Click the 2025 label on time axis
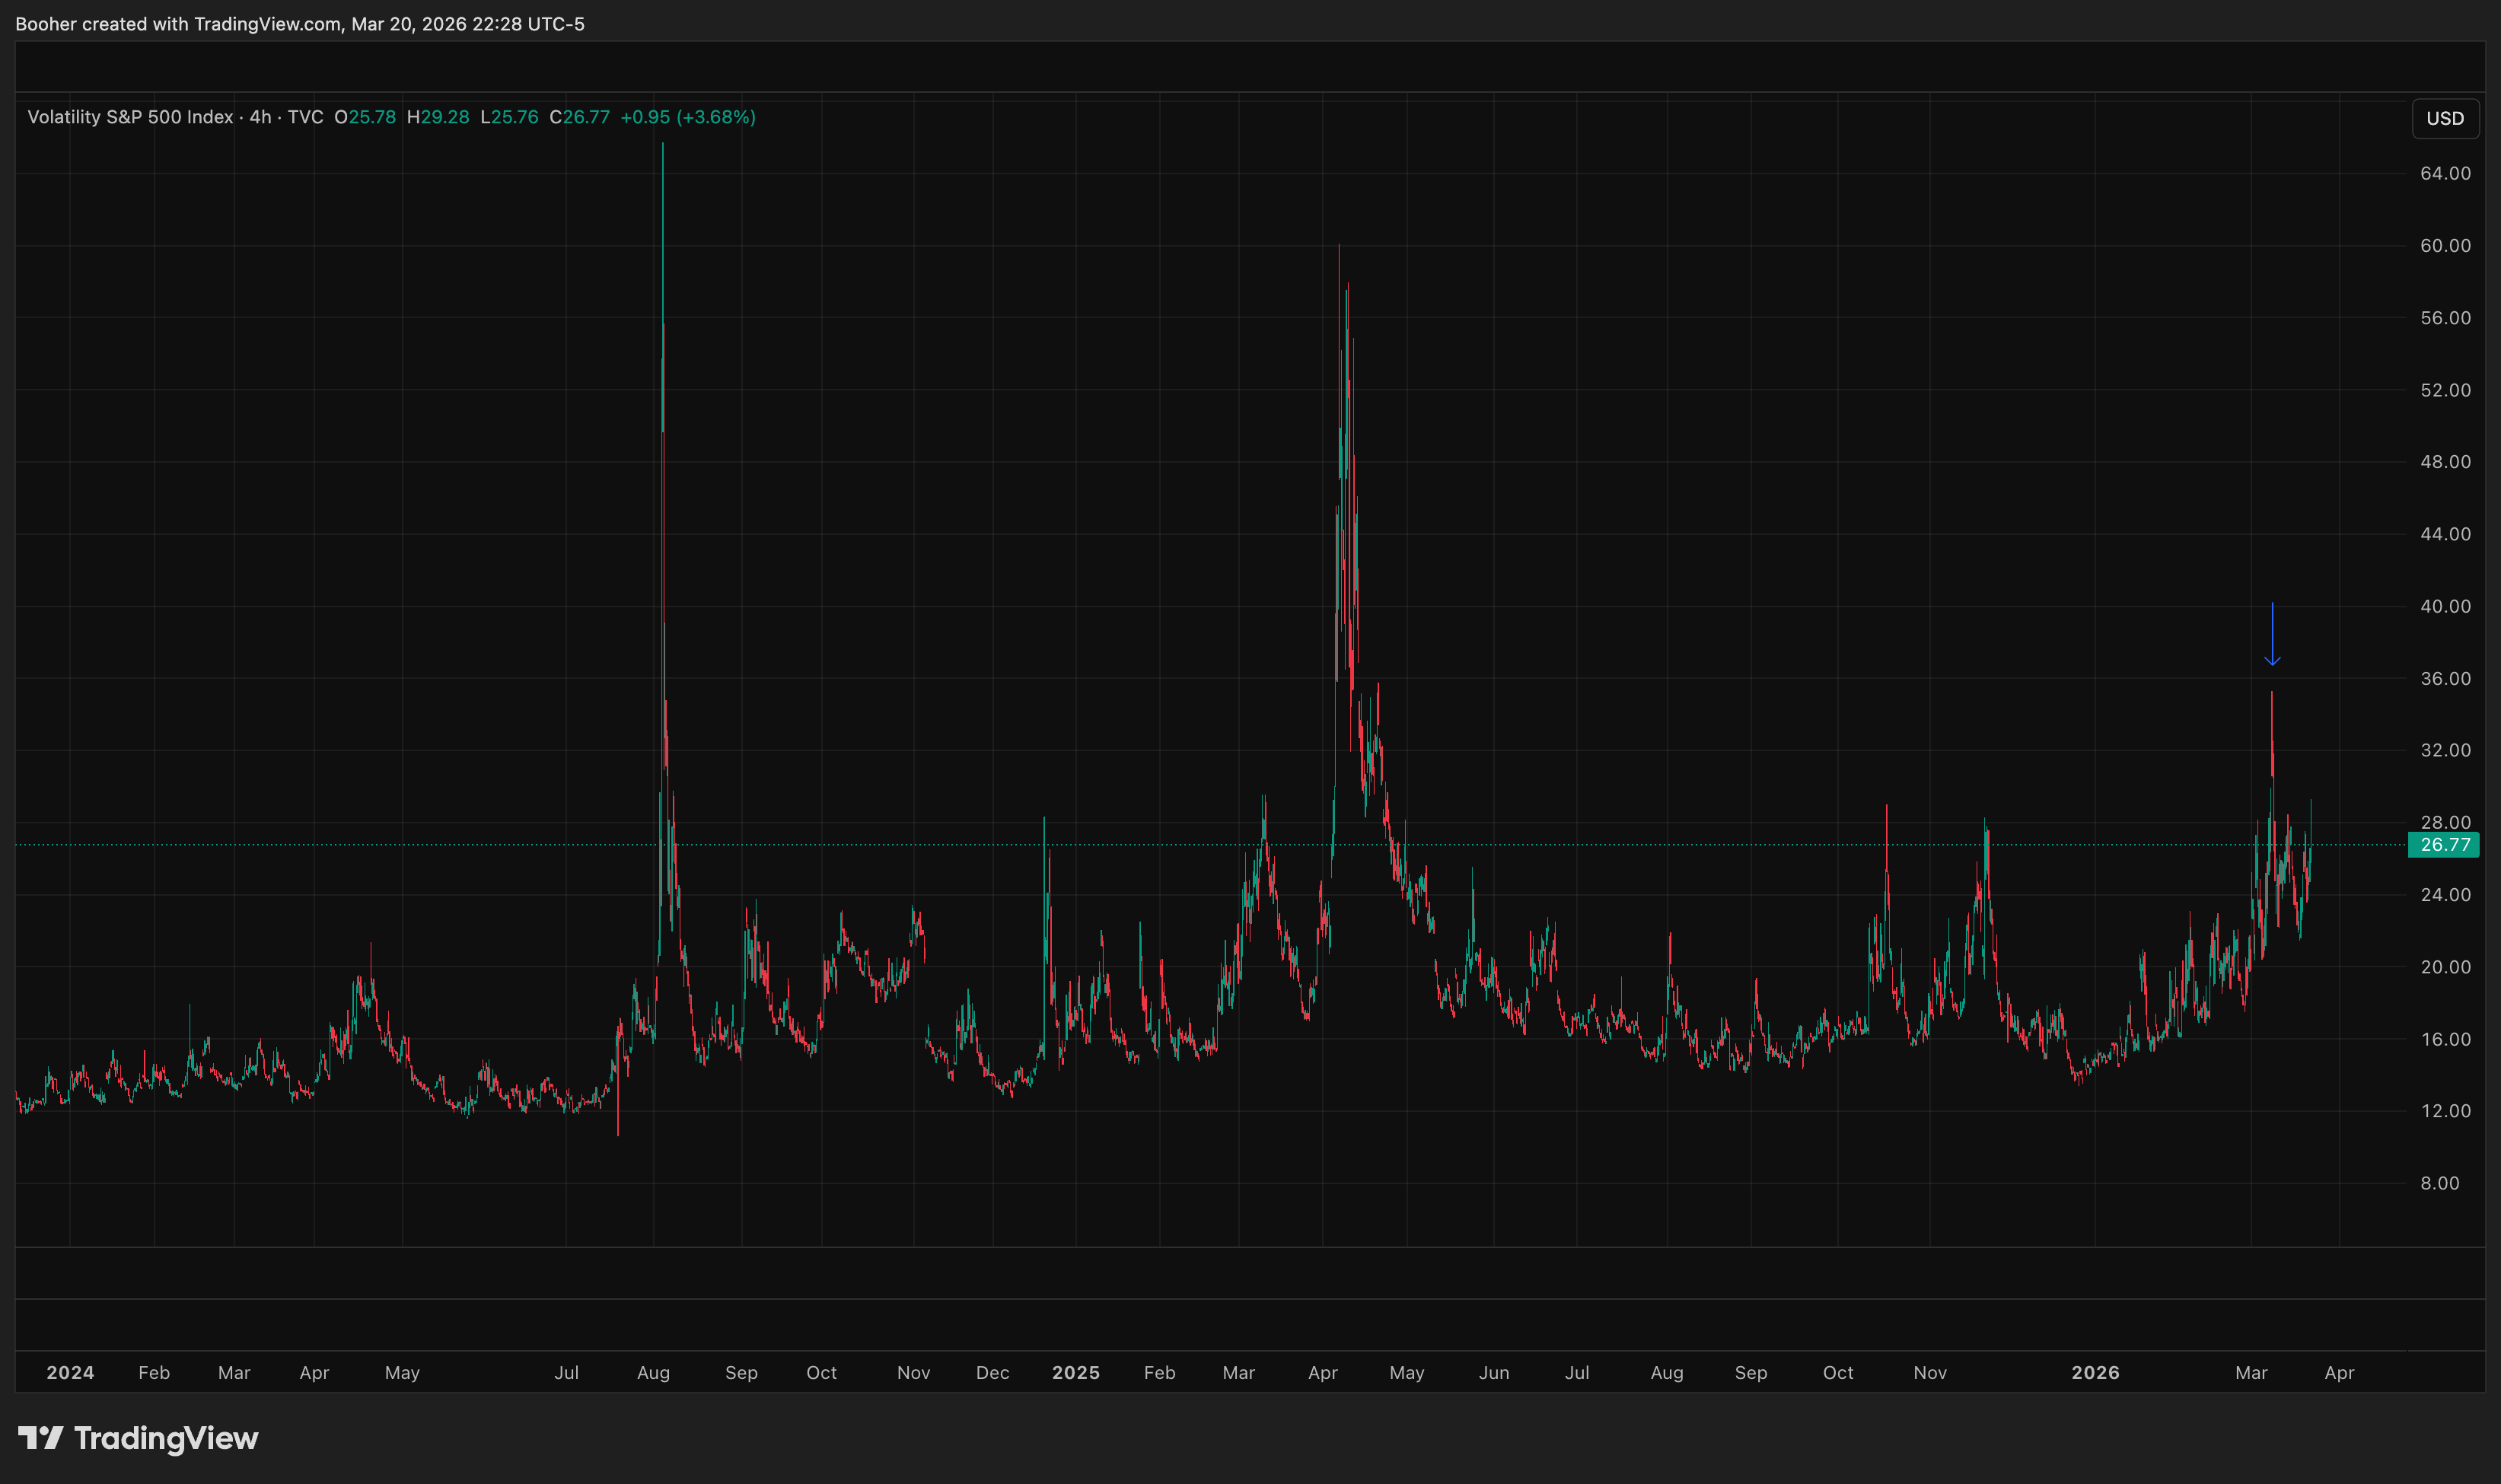 [x=1075, y=1372]
